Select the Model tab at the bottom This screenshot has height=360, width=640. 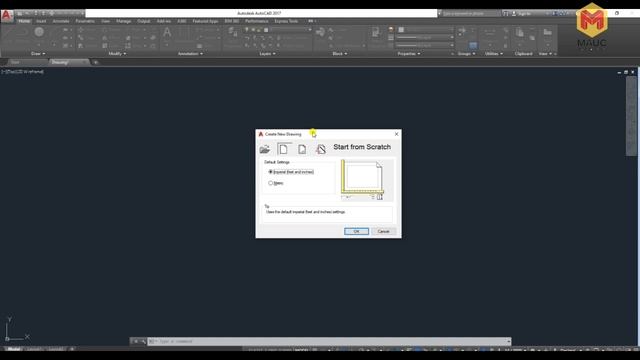coord(13,349)
